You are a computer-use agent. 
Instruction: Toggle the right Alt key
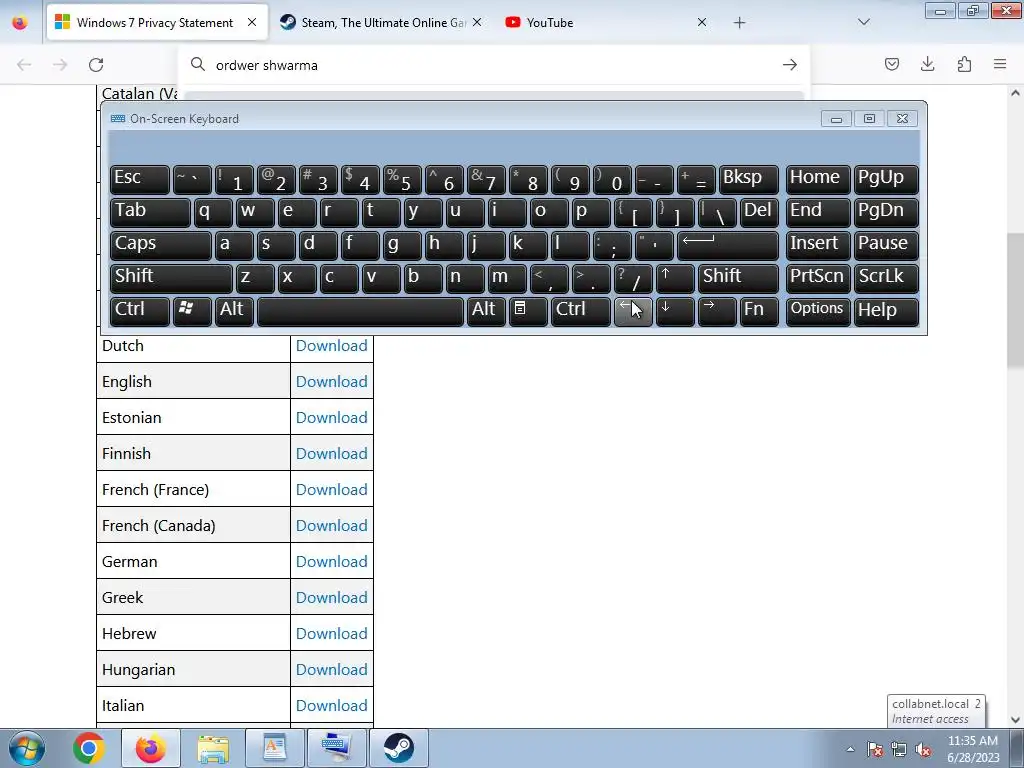[486, 311]
